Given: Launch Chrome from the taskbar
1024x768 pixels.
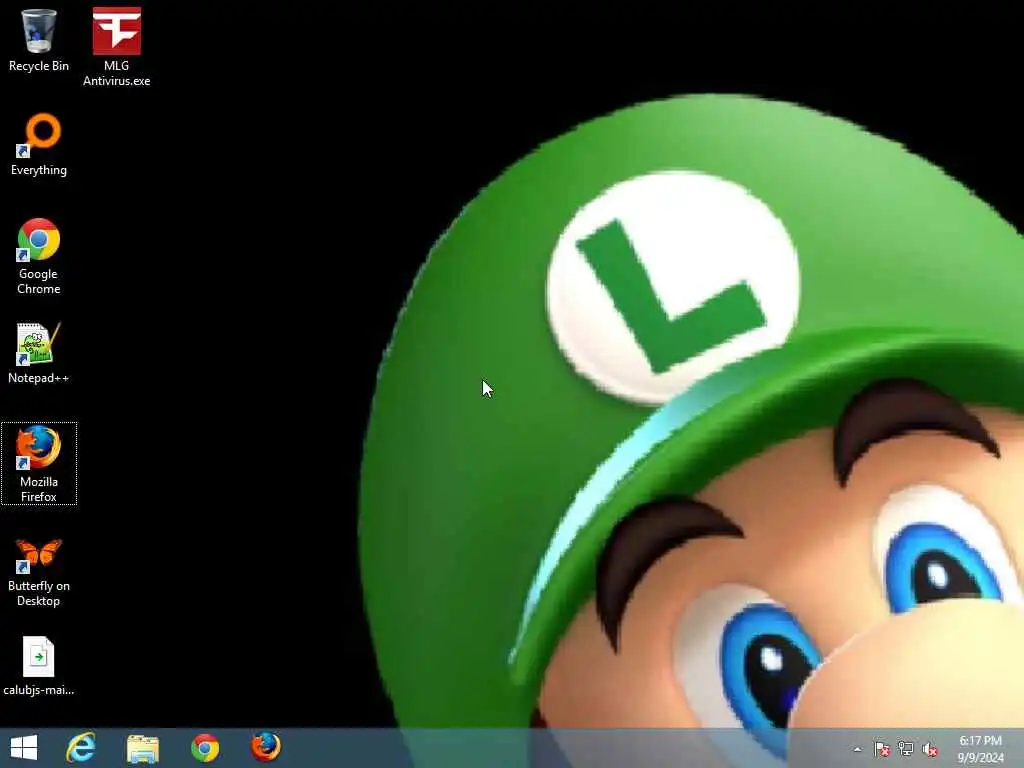Looking at the screenshot, I should 205,748.
